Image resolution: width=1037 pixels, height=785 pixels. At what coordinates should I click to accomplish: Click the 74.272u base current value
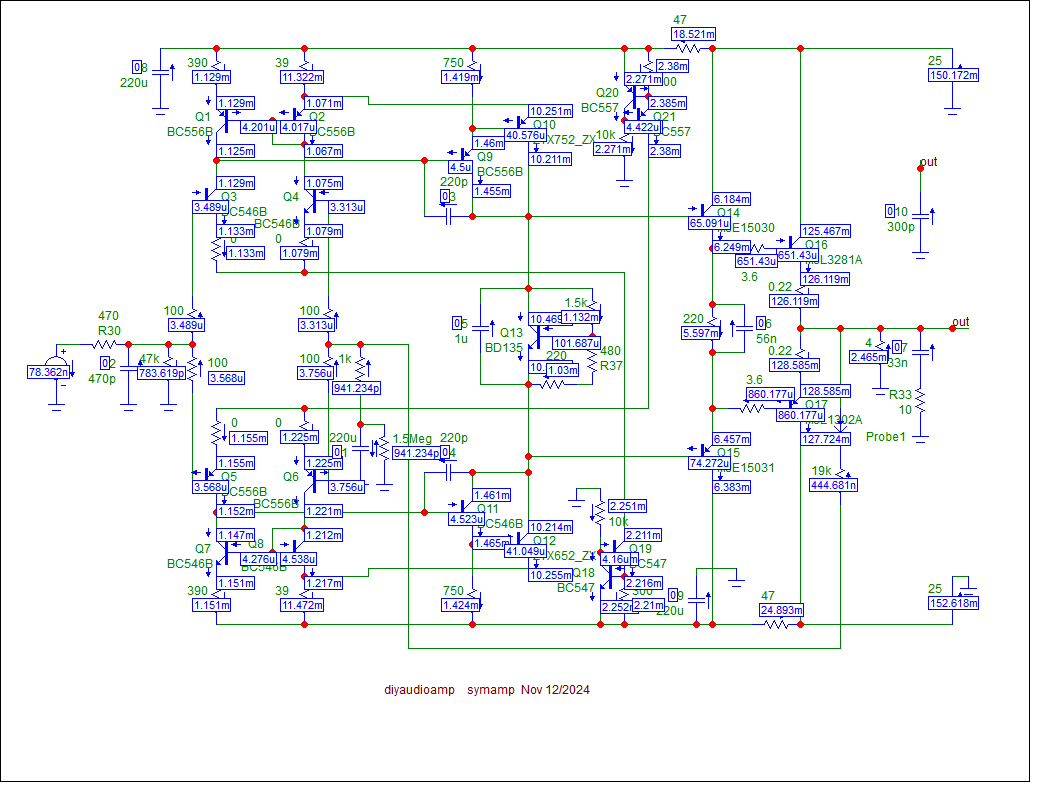click(x=709, y=464)
